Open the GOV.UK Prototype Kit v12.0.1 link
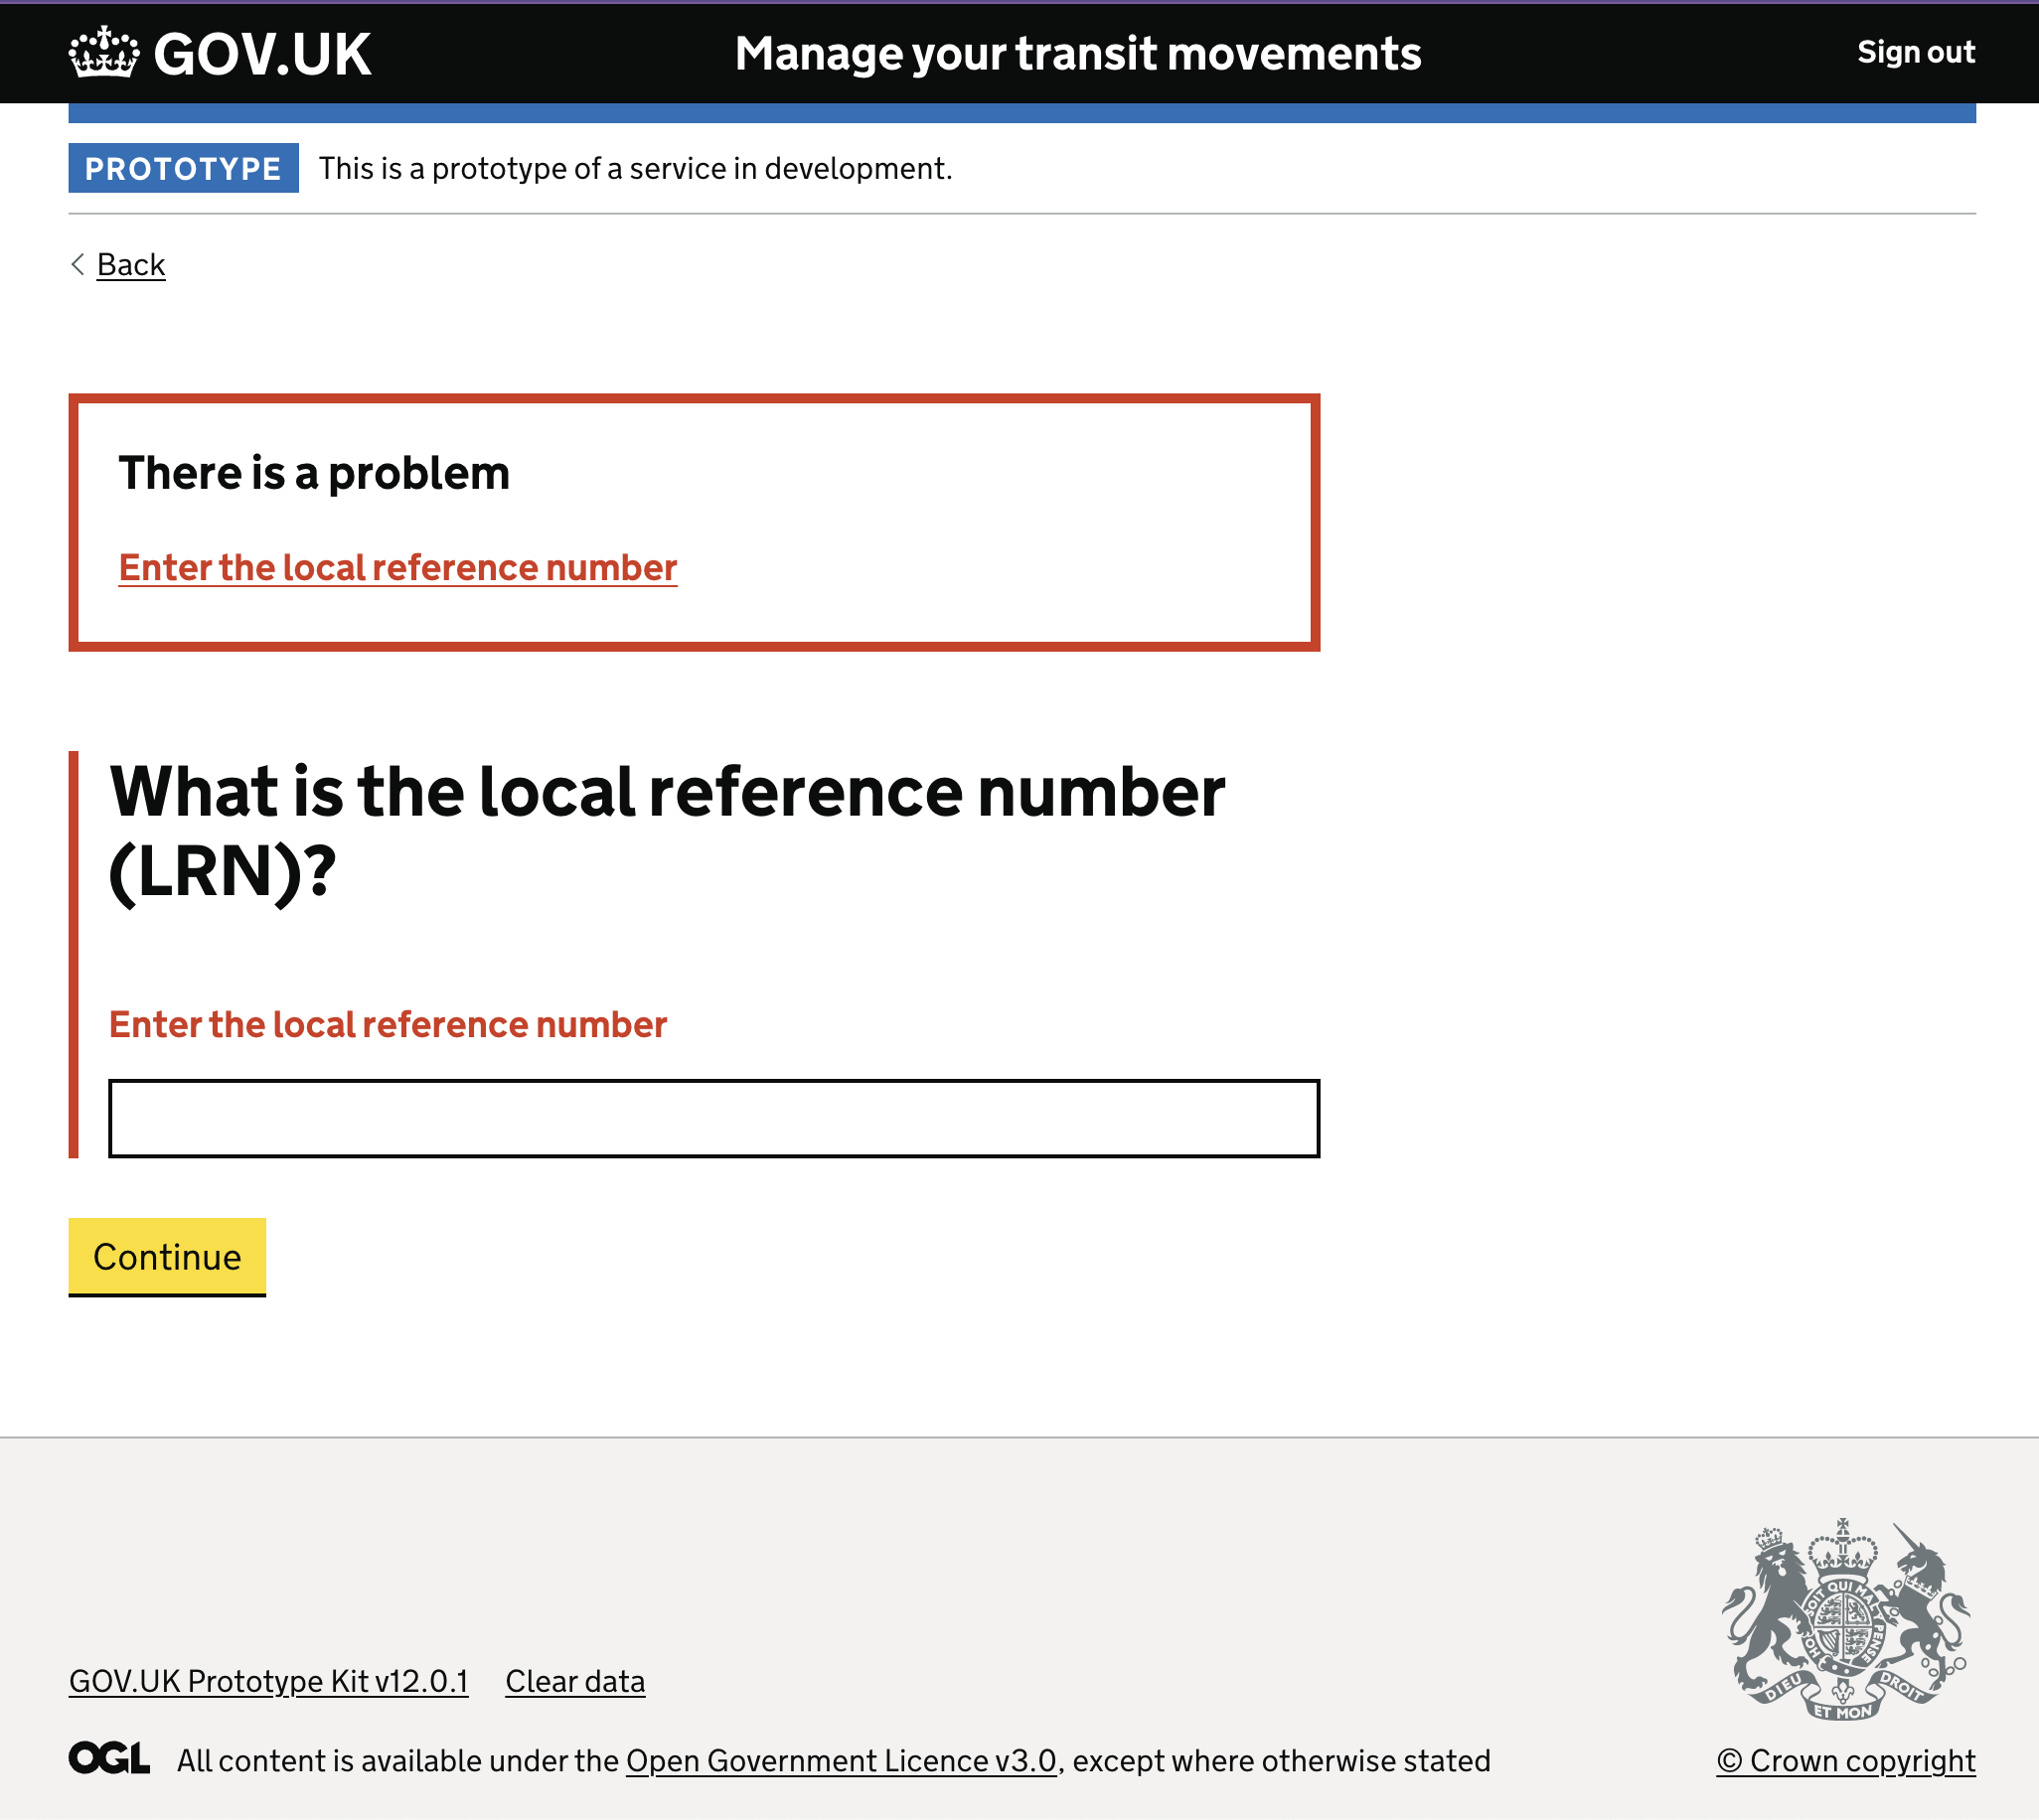Viewport: 2039px width, 1820px height. tap(268, 1681)
